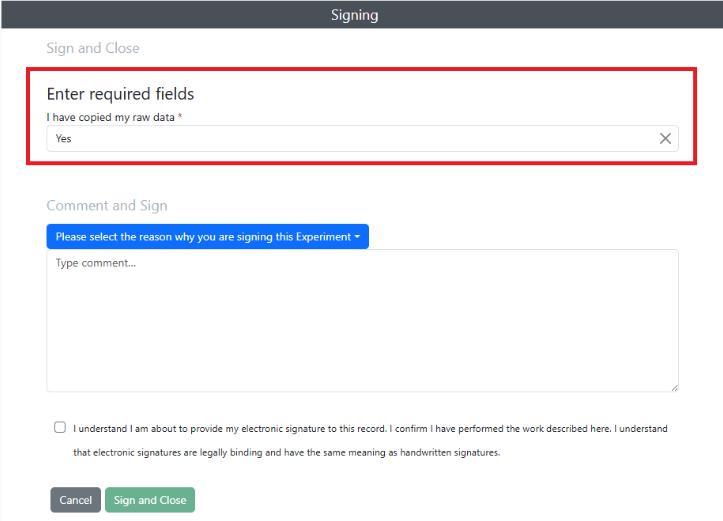Click the 'legally binding' line of the acknowledgement
The image size is (723, 521).
[286, 453]
